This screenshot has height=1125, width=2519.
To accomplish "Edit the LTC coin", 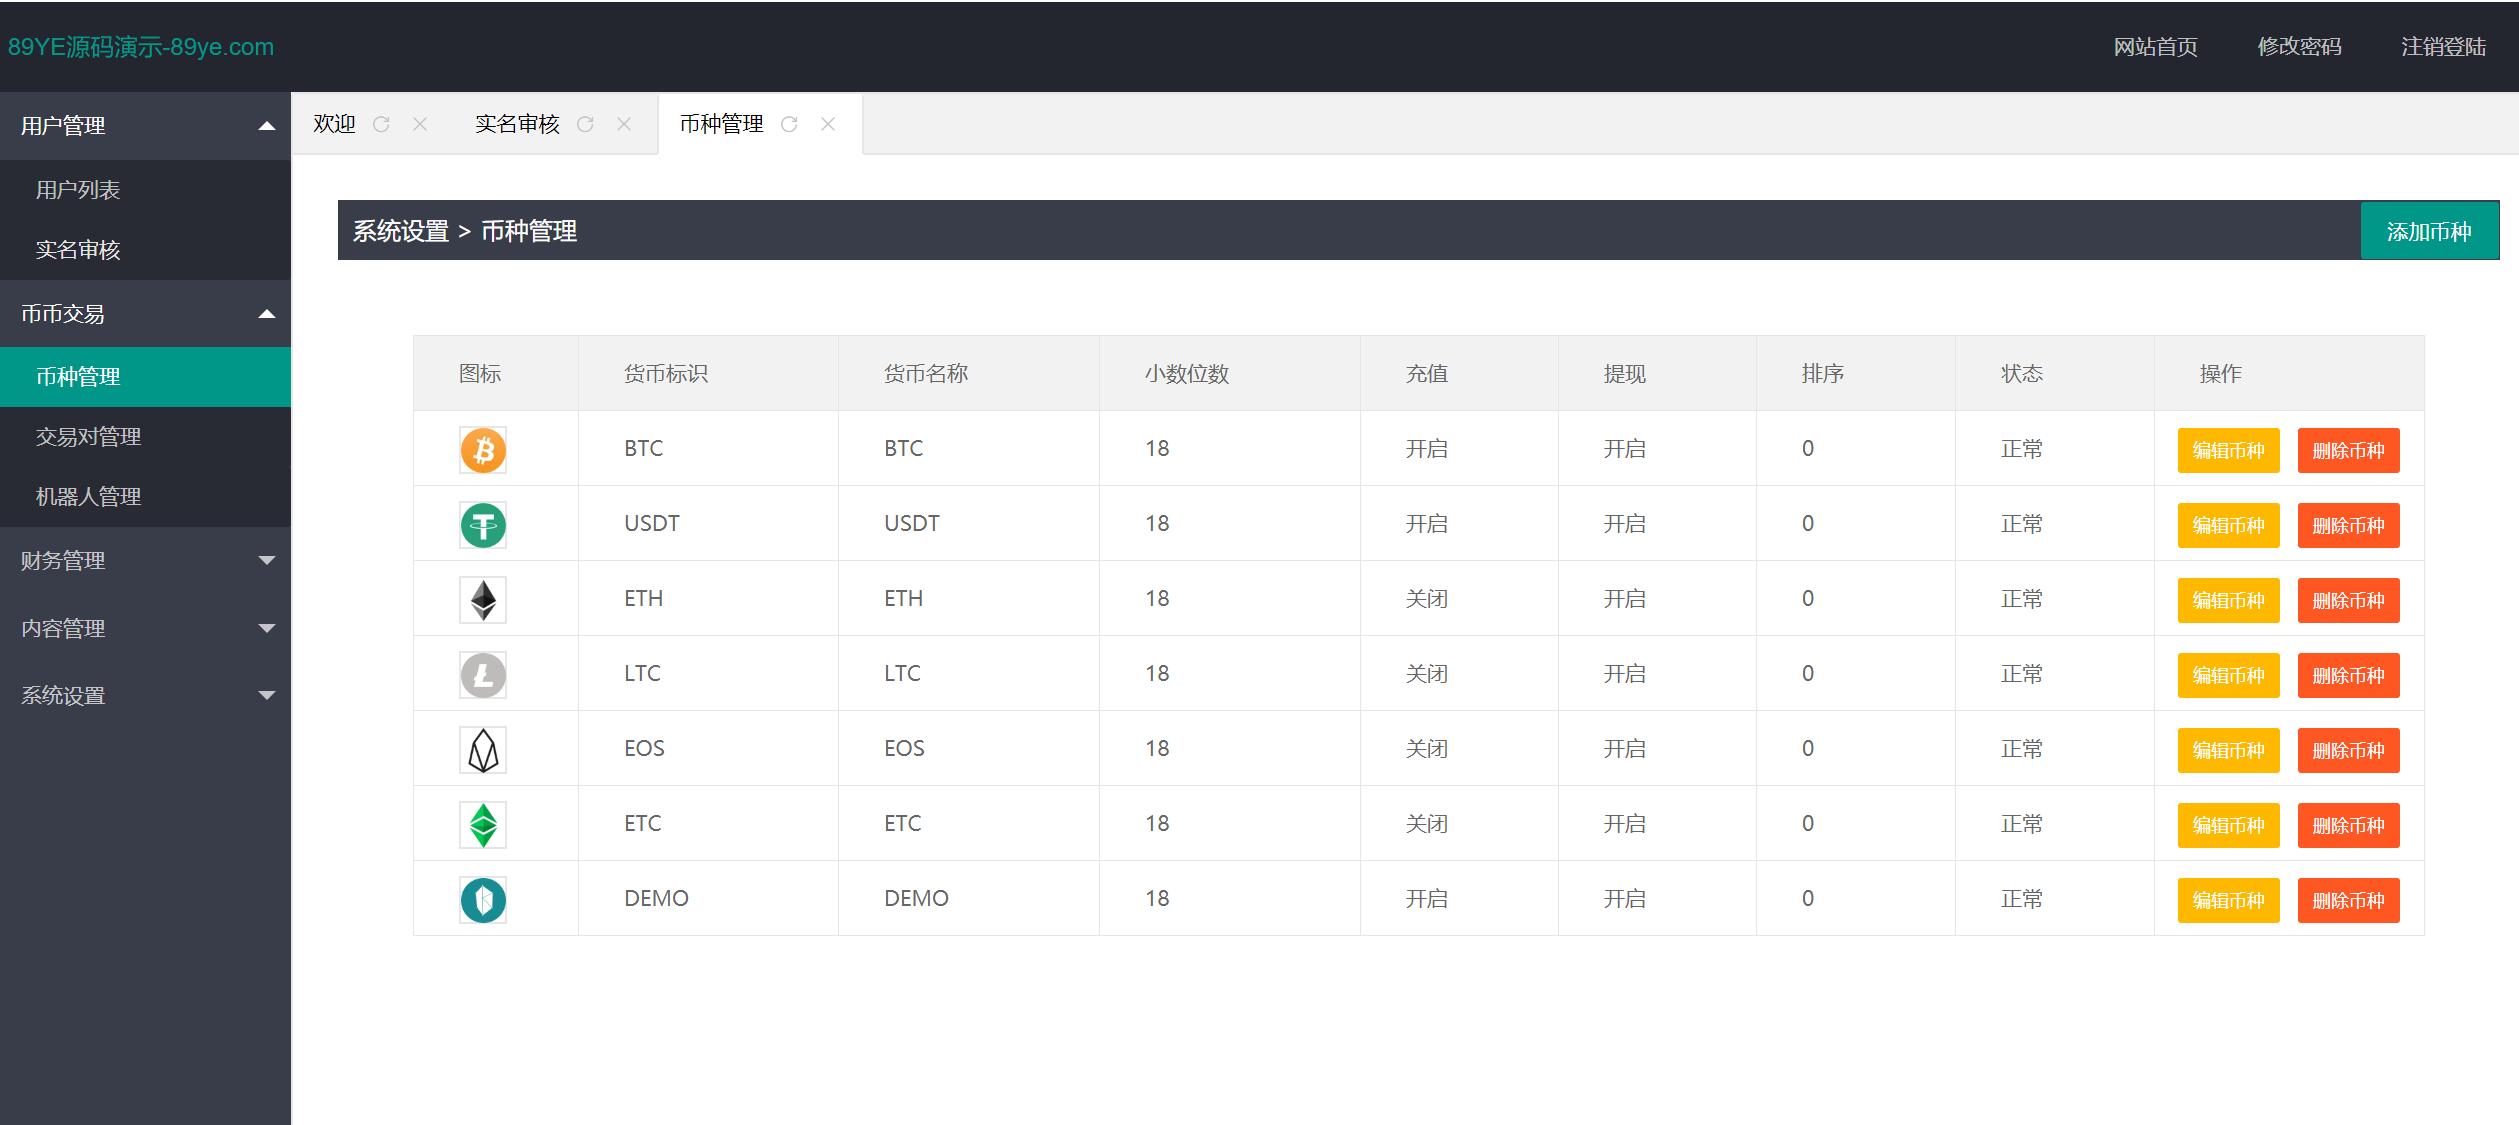I will [x=2228, y=675].
